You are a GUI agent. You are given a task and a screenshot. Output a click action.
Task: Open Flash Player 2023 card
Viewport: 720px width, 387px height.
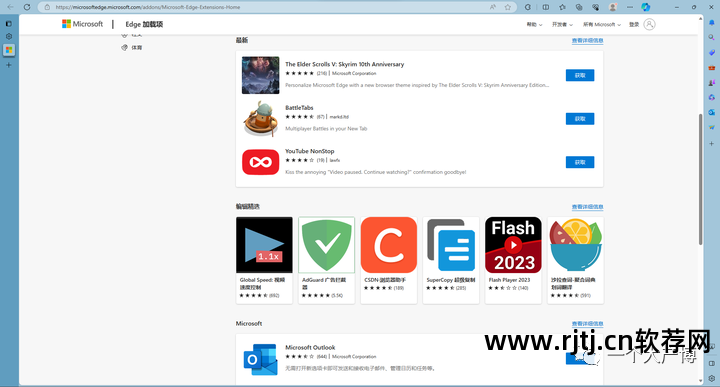[513, 260]
